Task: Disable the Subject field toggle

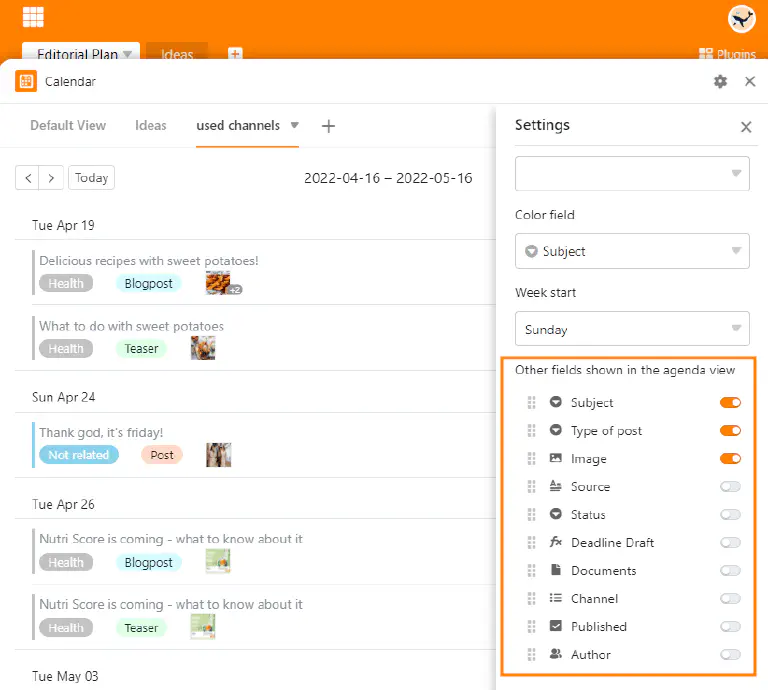Action: [730, 403]
